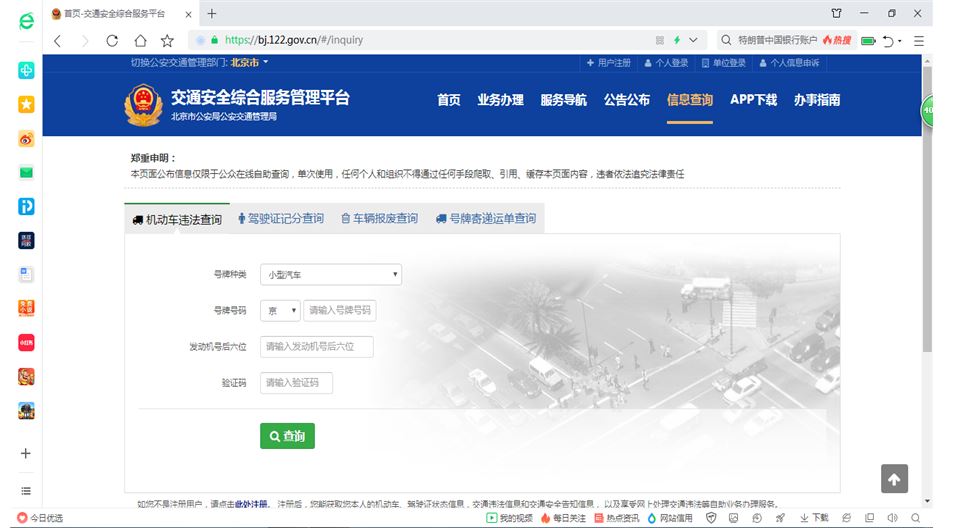Click the green 查询 button
957x528 pixels.
pos(287,436)
